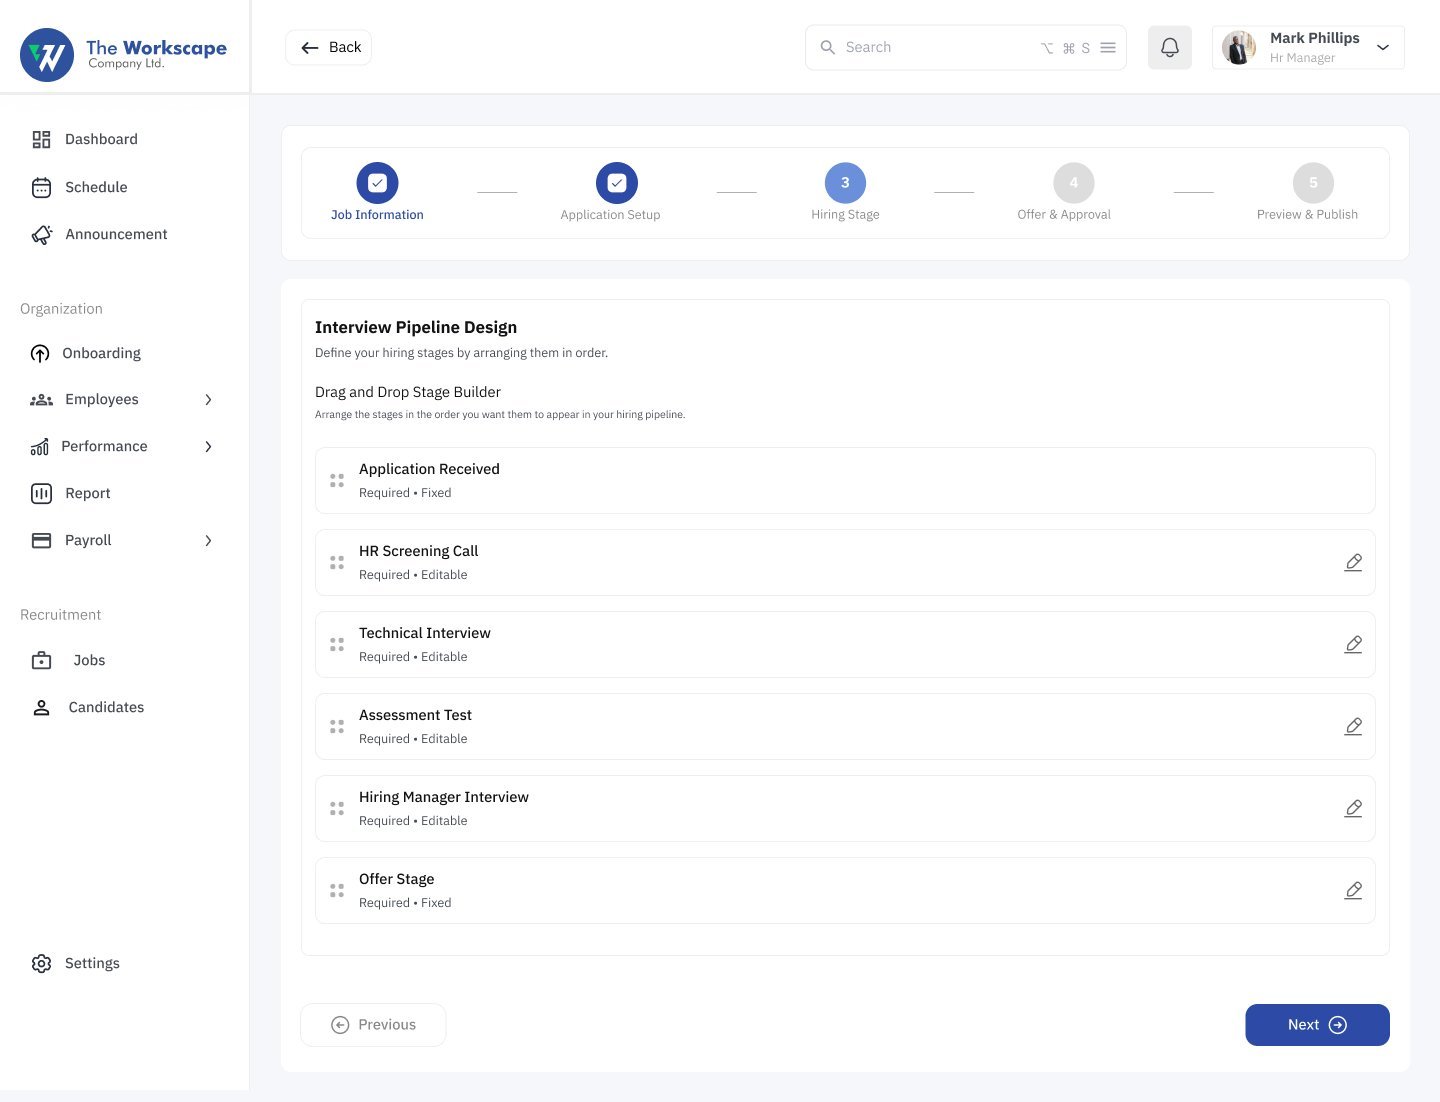Click the Interview Pipeline Design heading
The width and height of the screenshot is (1440, 1102).
tap(416, 327)
